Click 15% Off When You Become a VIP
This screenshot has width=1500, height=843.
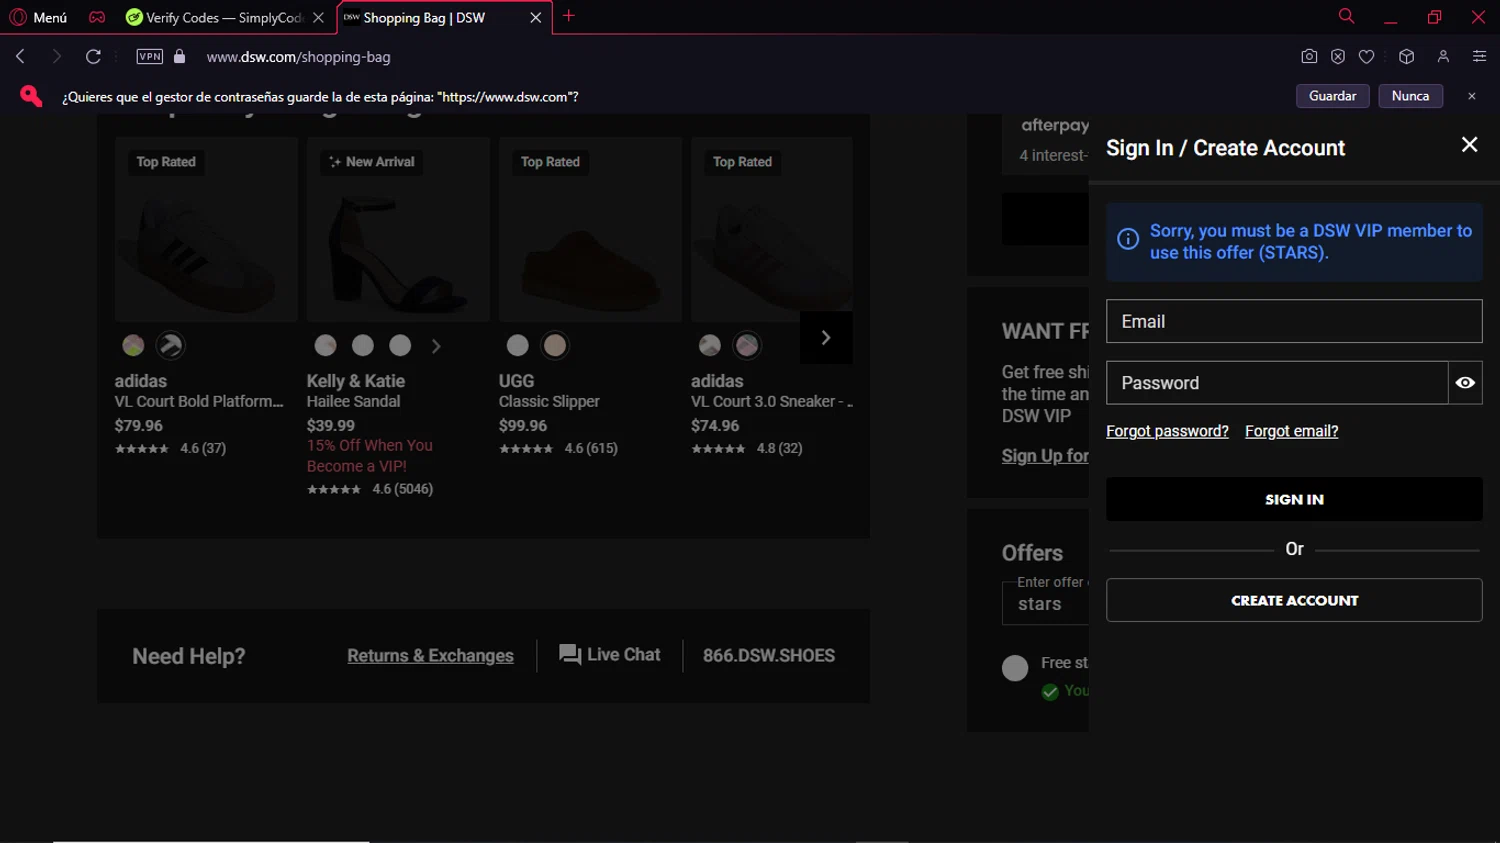pyautogui.click(x=370, y=456)
